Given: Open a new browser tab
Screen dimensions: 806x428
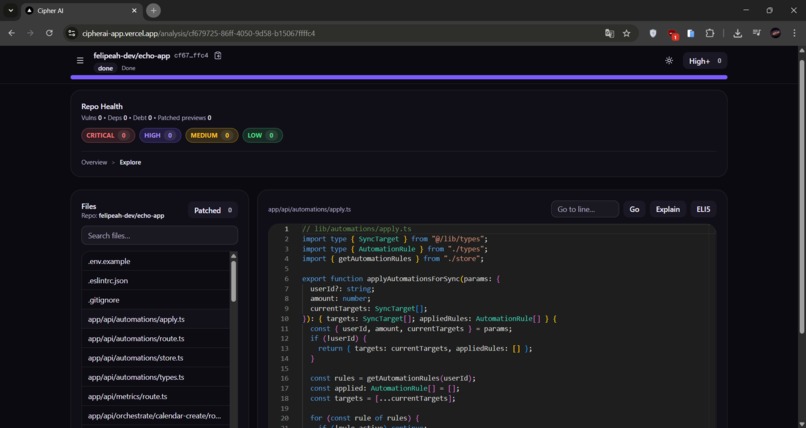Looking at the screenshot, I should coord(153,10).
